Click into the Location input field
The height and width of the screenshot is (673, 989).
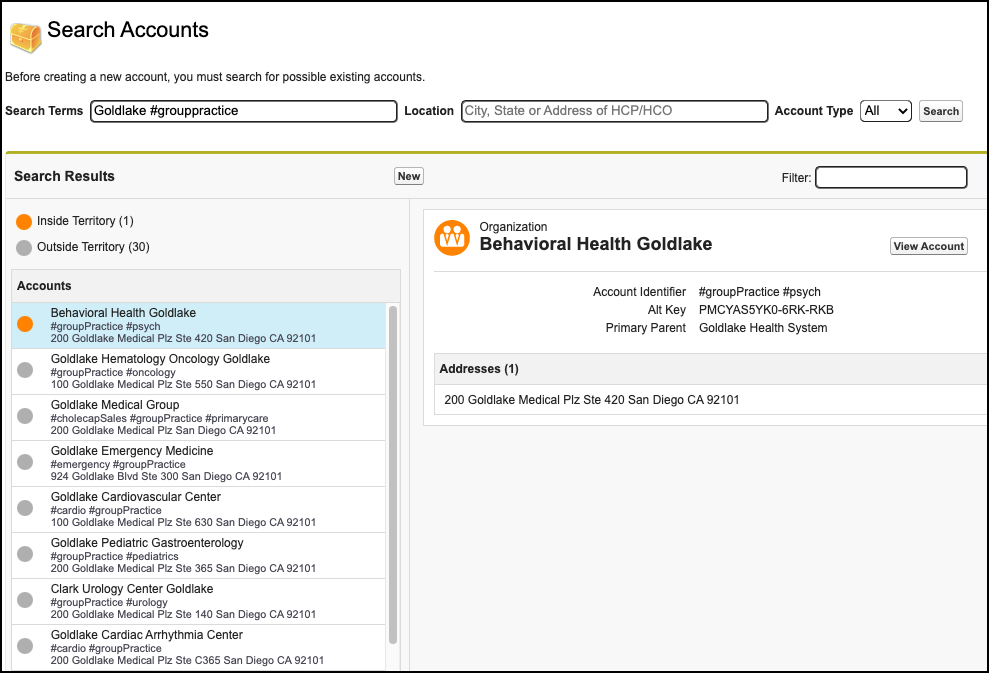pos(613,111)
